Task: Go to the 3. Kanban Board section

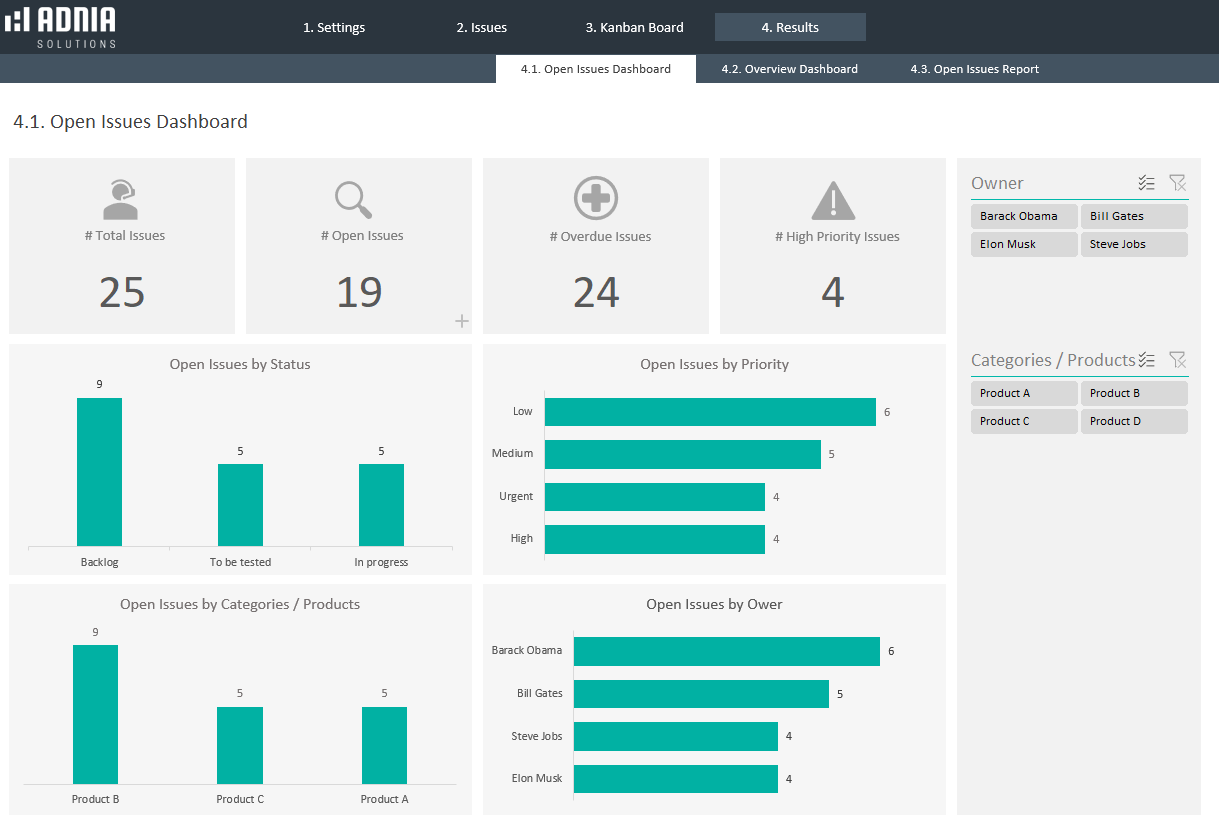Action: tap(634, 27)
